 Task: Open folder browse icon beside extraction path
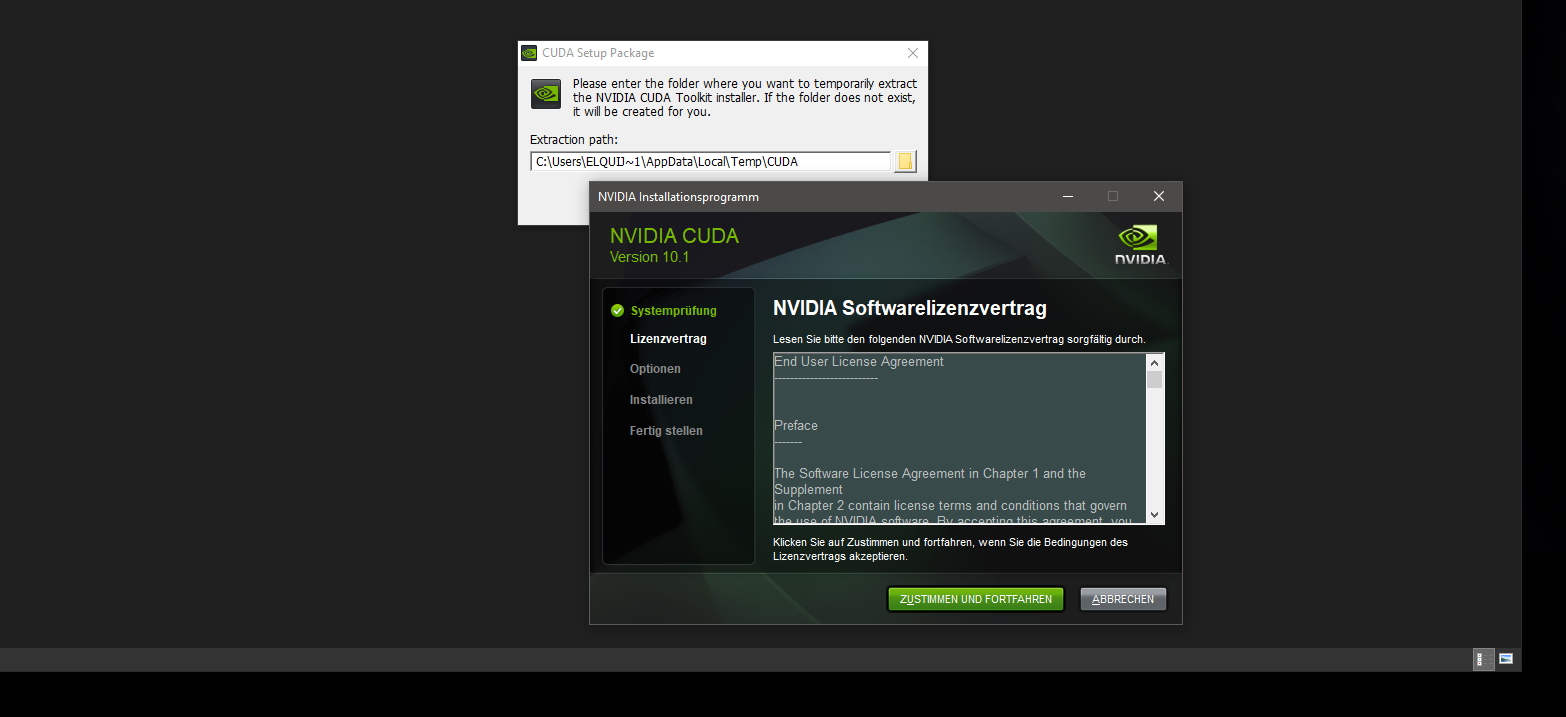[905, 161]
